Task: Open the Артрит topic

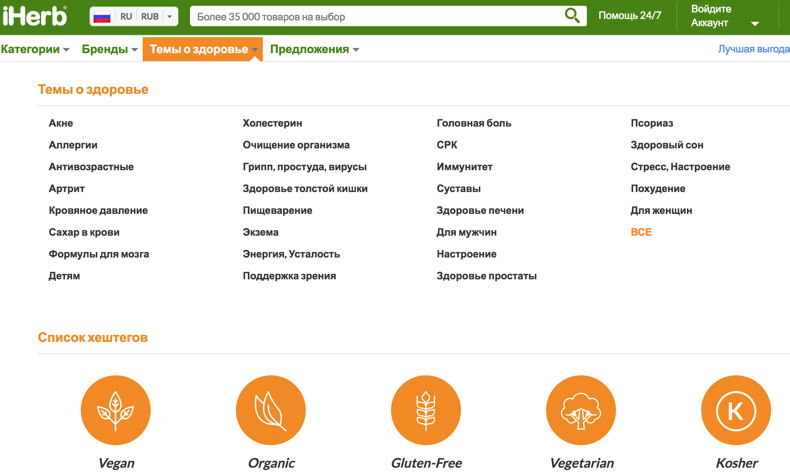Action: [x=67, y=189]
